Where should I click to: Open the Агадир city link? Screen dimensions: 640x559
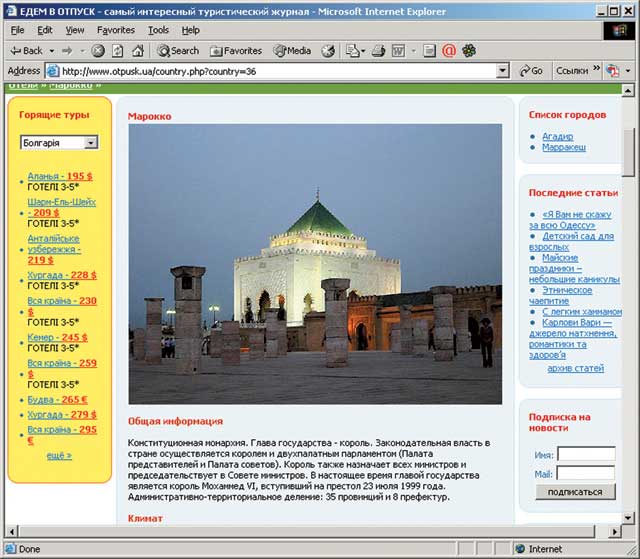557,136
